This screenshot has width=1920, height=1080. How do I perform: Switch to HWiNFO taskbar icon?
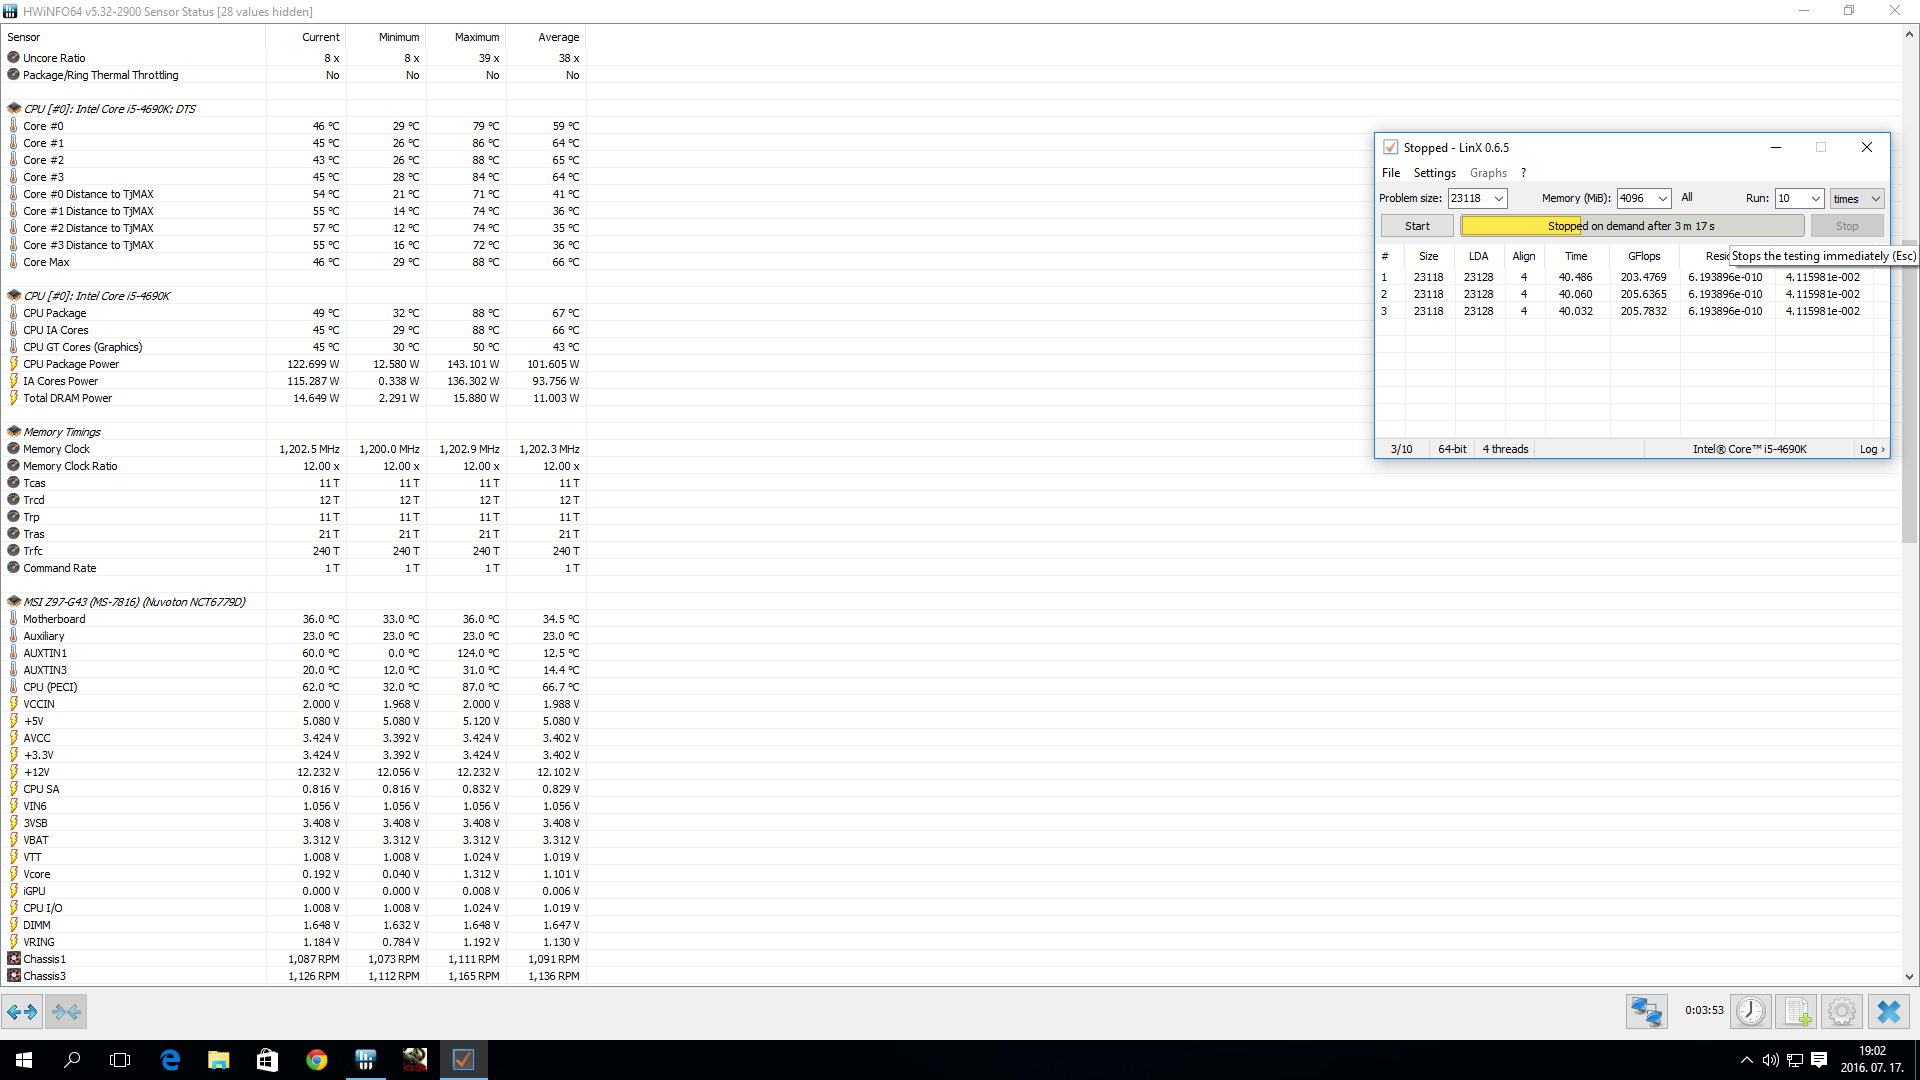tap(366, 1060)
